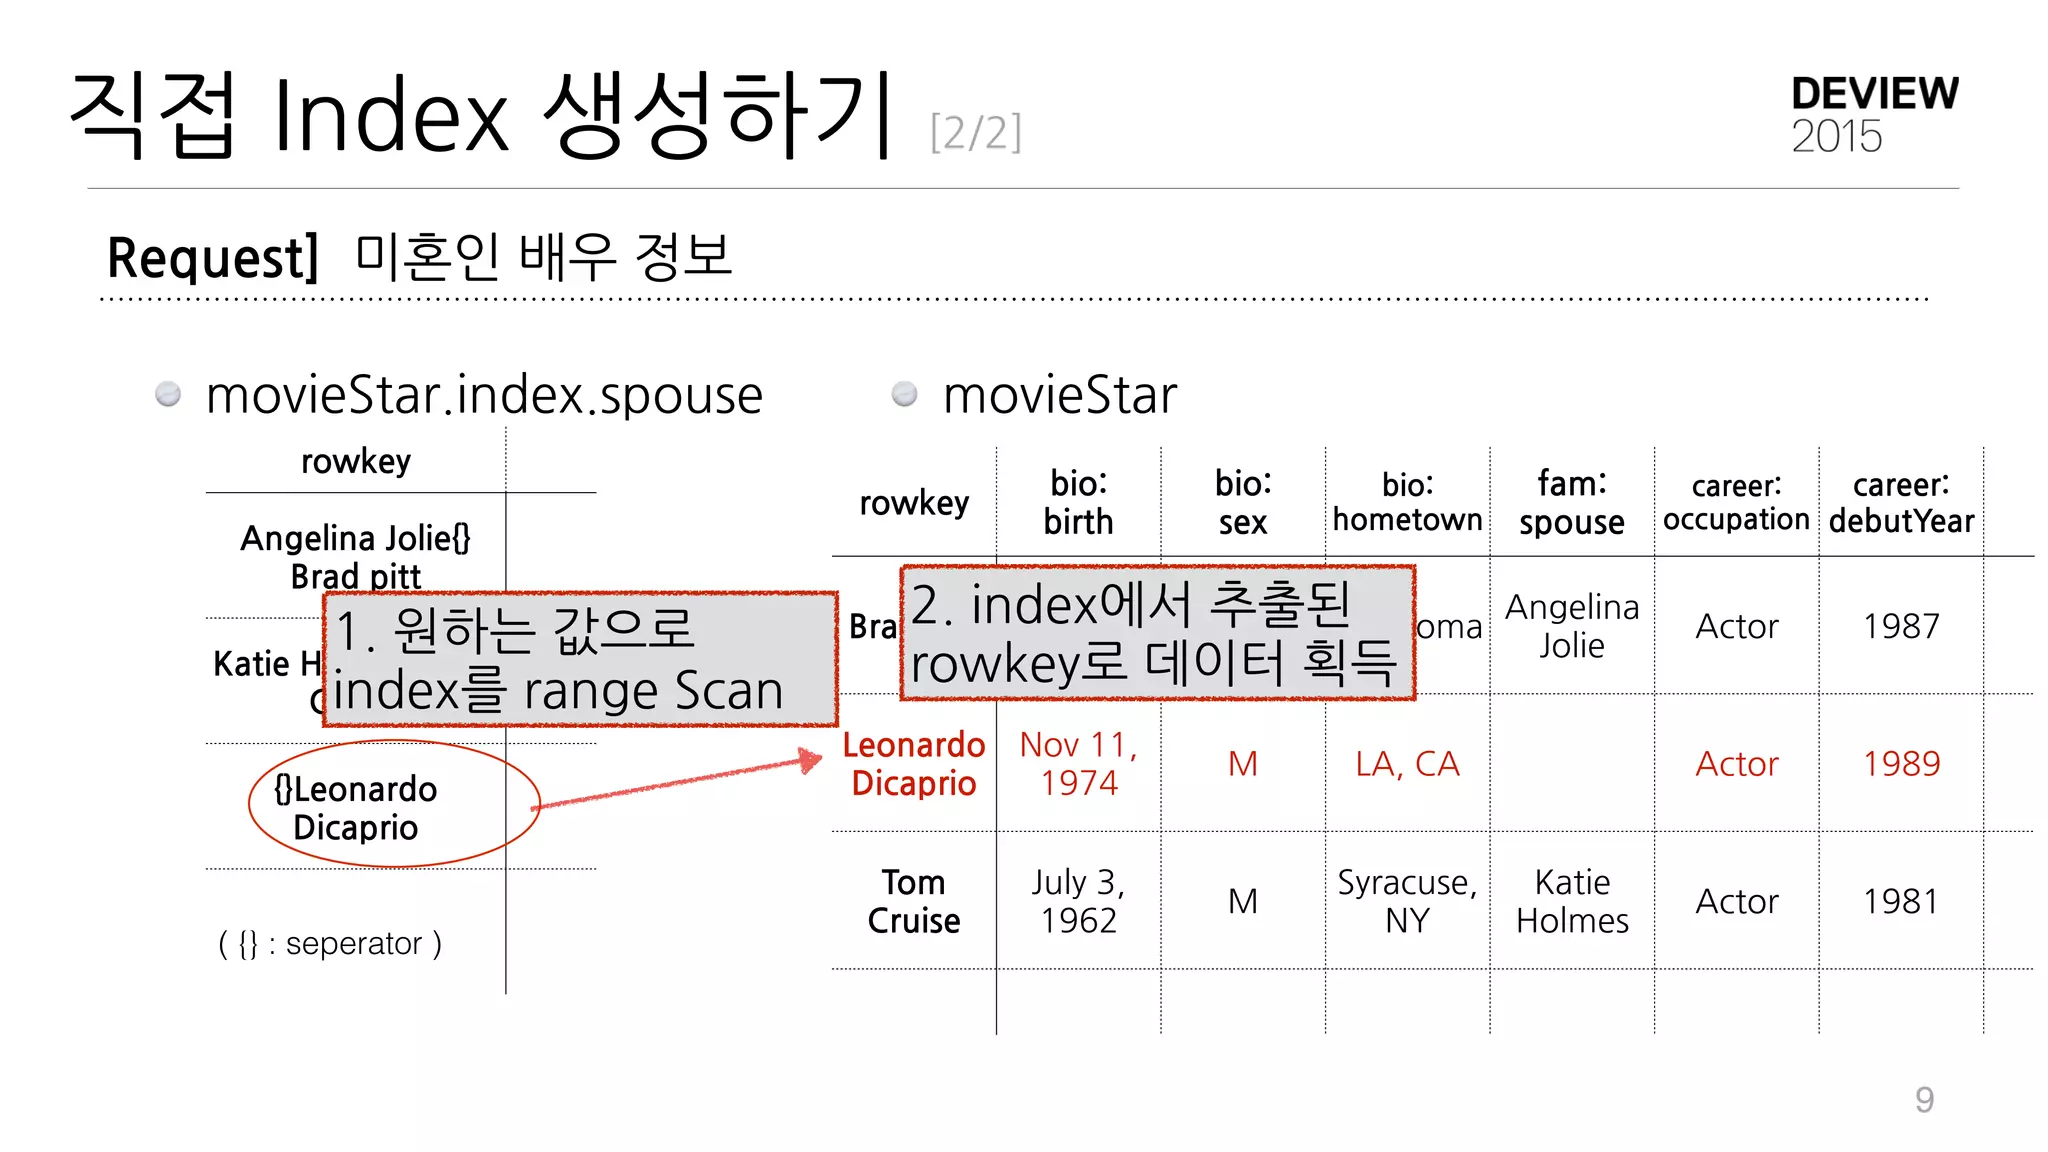Click the slide number 9
The height and width of the screenshot is (1152, 2048).
pos(1924,1099)
